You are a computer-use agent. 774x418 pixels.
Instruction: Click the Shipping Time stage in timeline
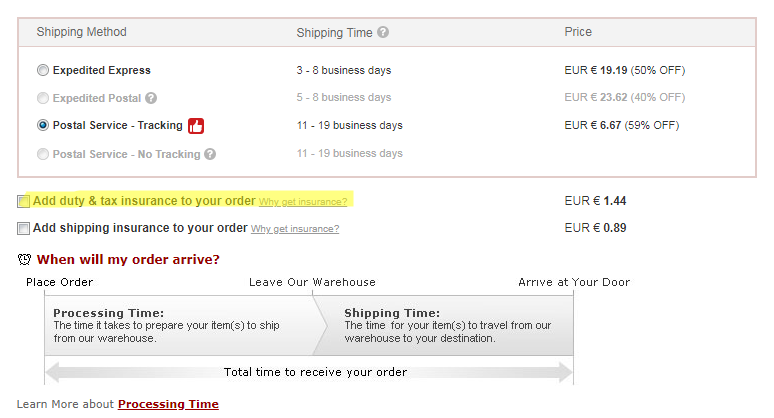(450, 325)
